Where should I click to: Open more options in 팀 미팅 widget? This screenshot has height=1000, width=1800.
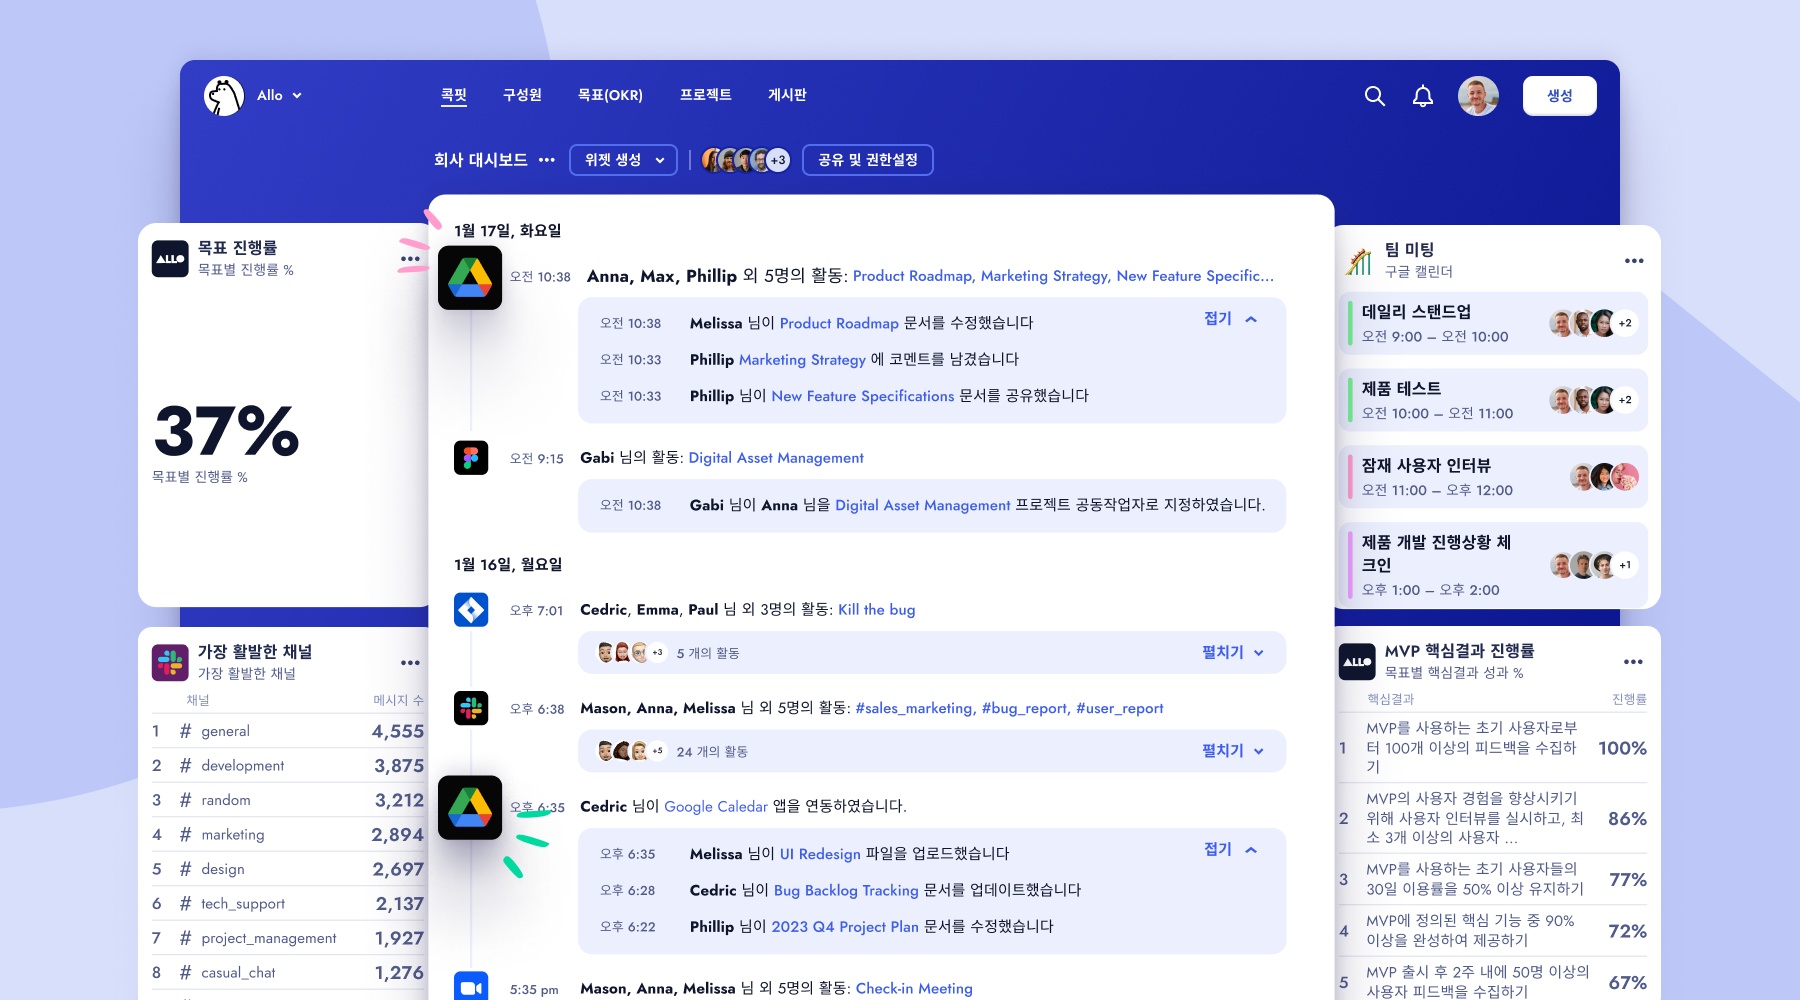[1634, 261]
